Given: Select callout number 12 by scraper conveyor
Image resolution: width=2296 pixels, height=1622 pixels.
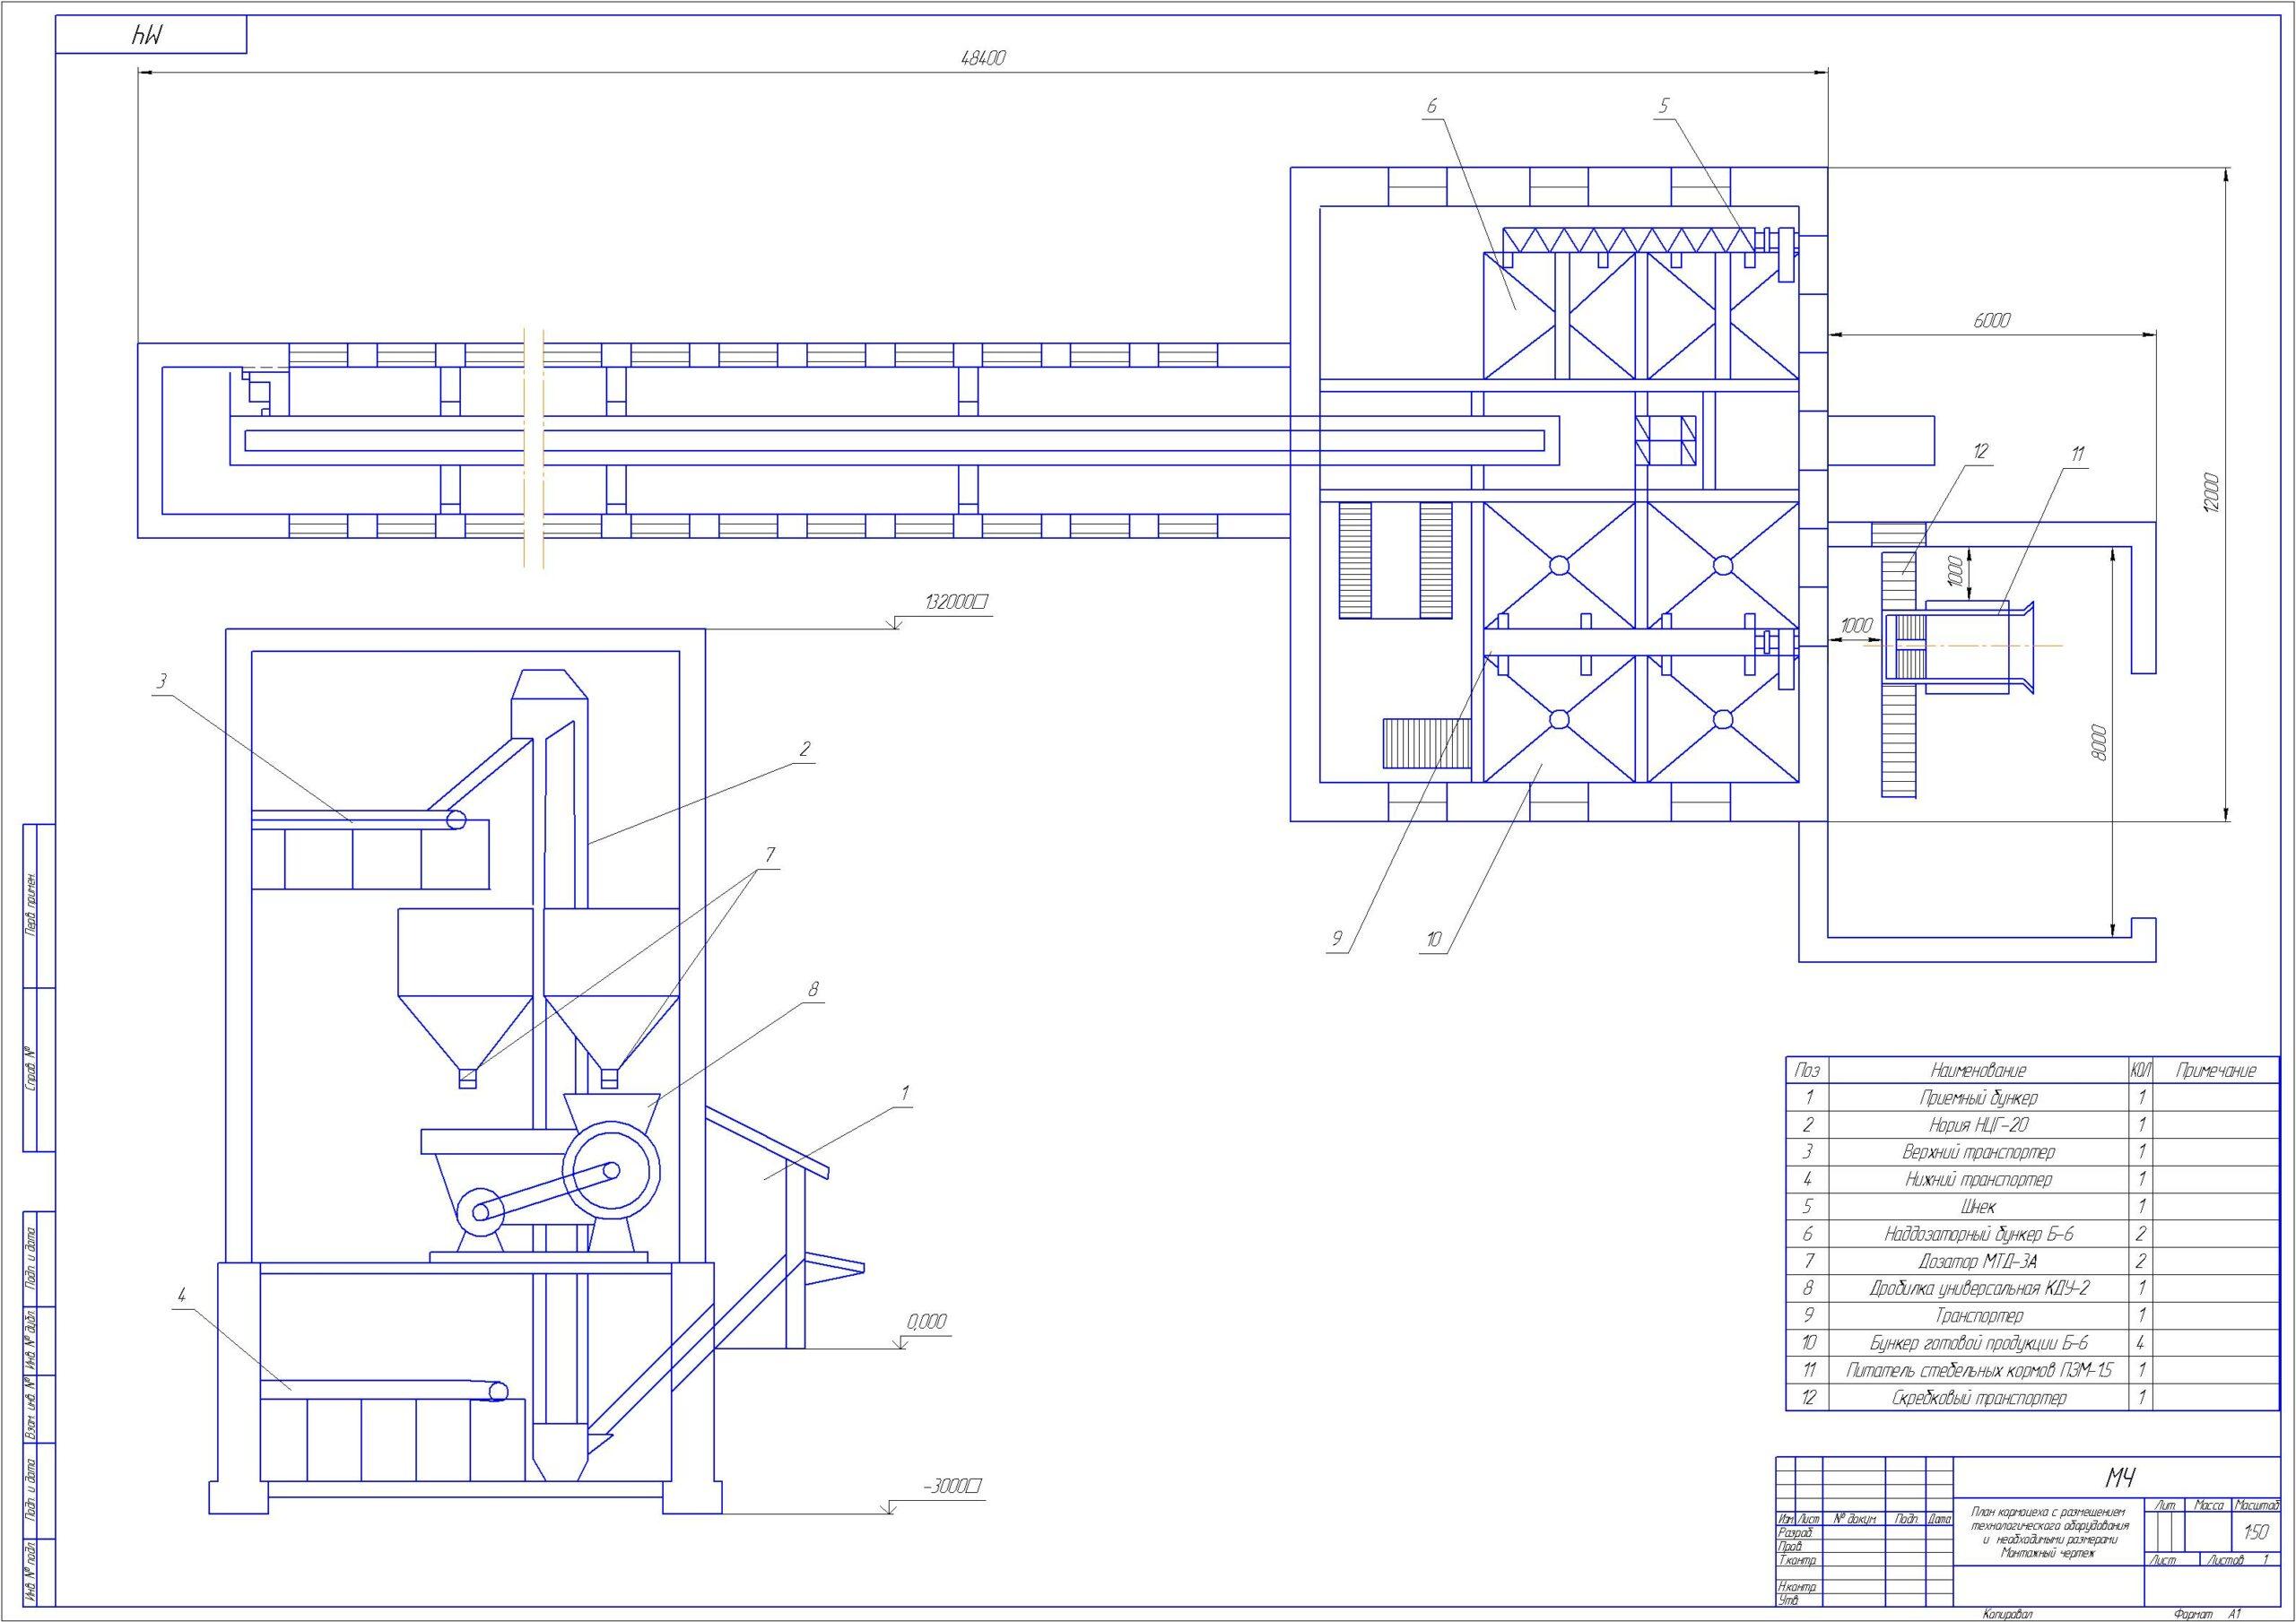Looking at the screenshot, I should coord(1980,451).
